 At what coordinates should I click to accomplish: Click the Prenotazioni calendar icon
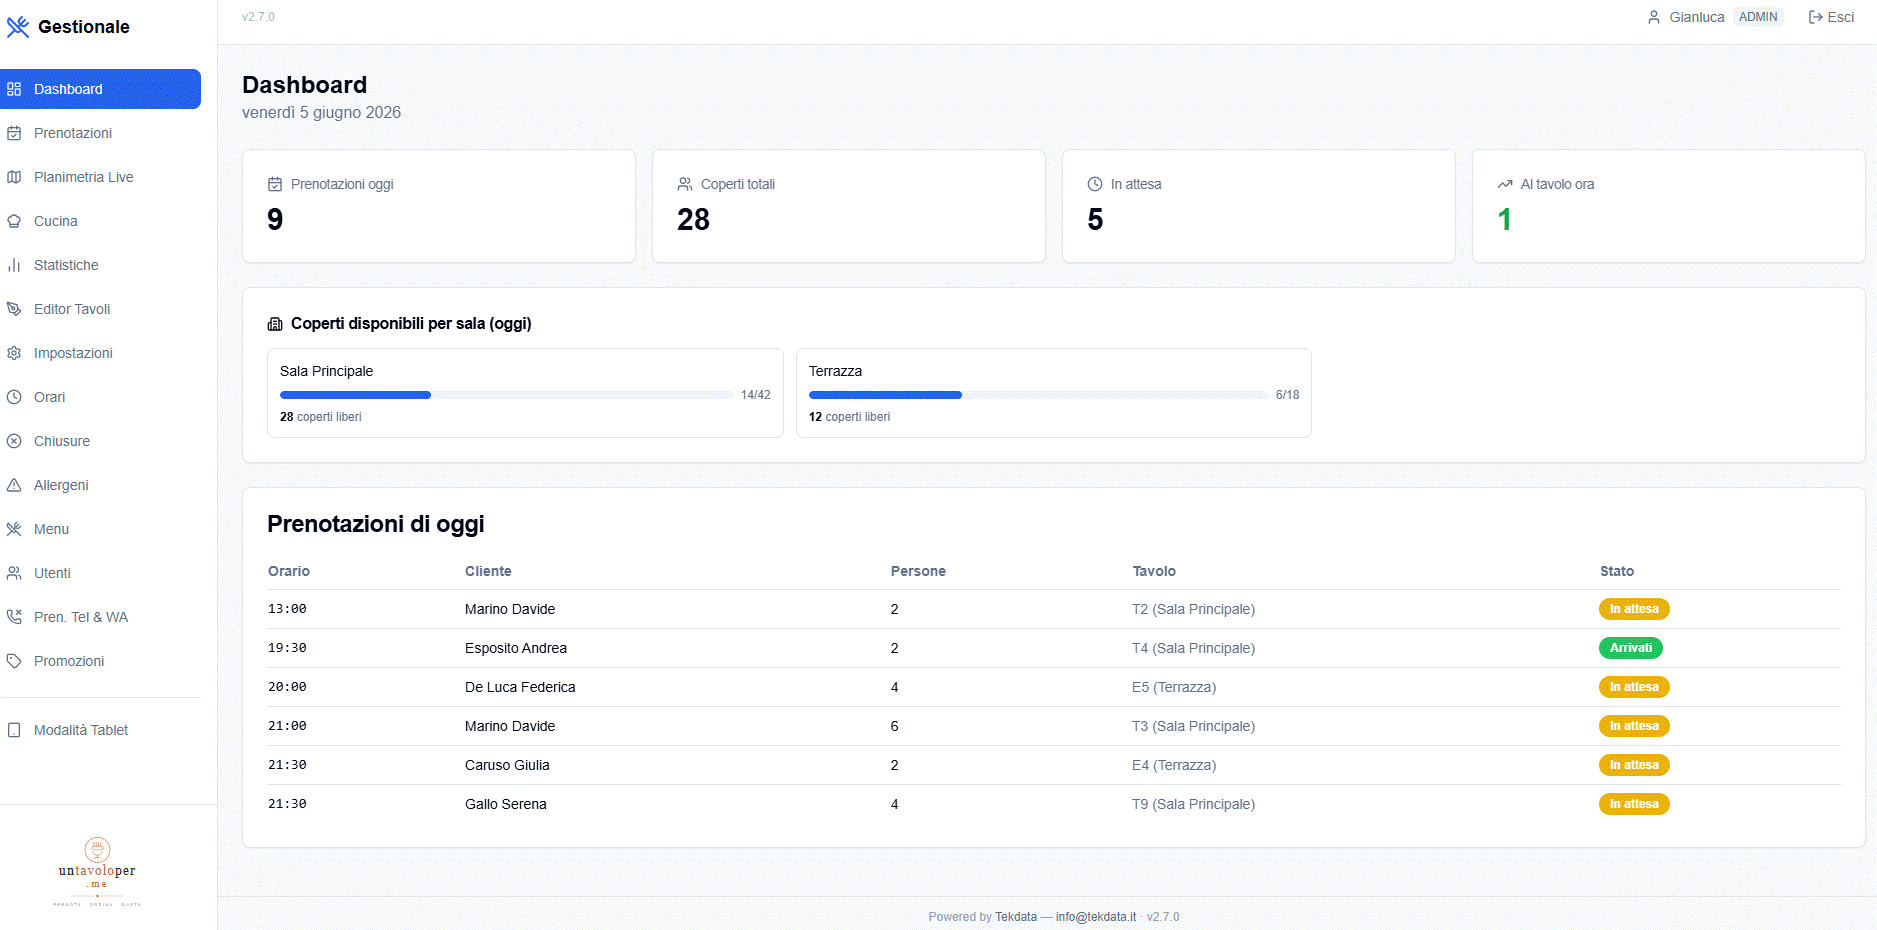(14, 133)
